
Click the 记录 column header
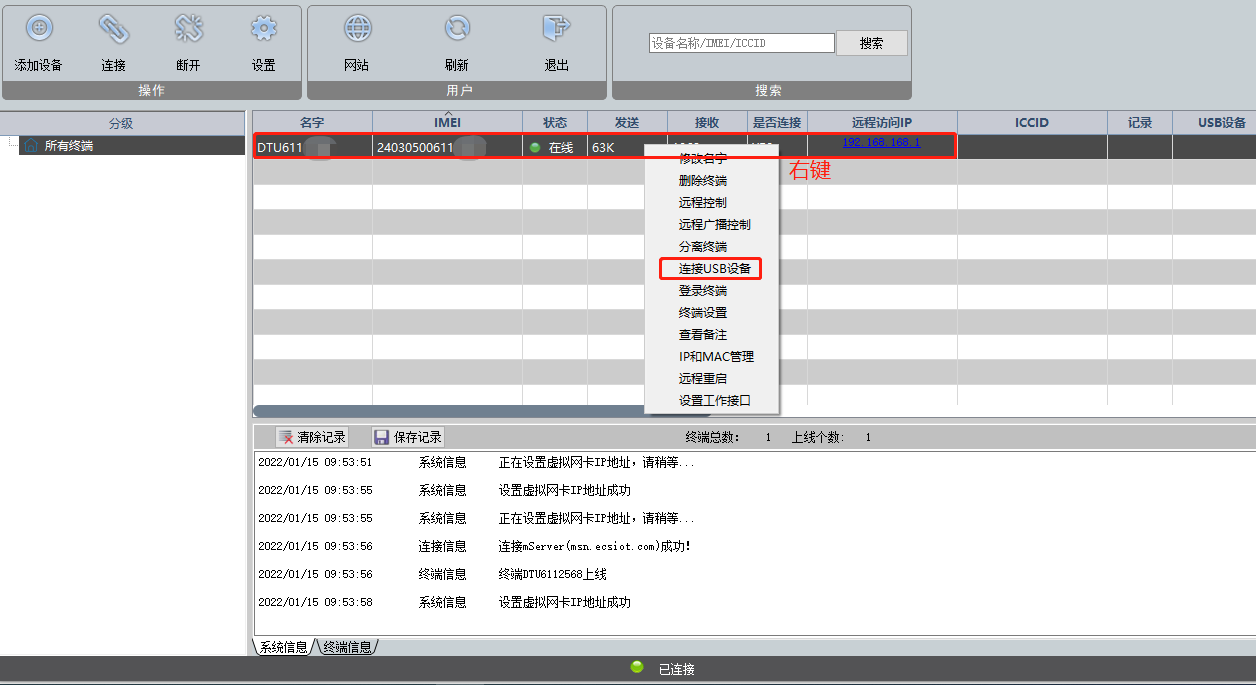tap(1140, 123)
